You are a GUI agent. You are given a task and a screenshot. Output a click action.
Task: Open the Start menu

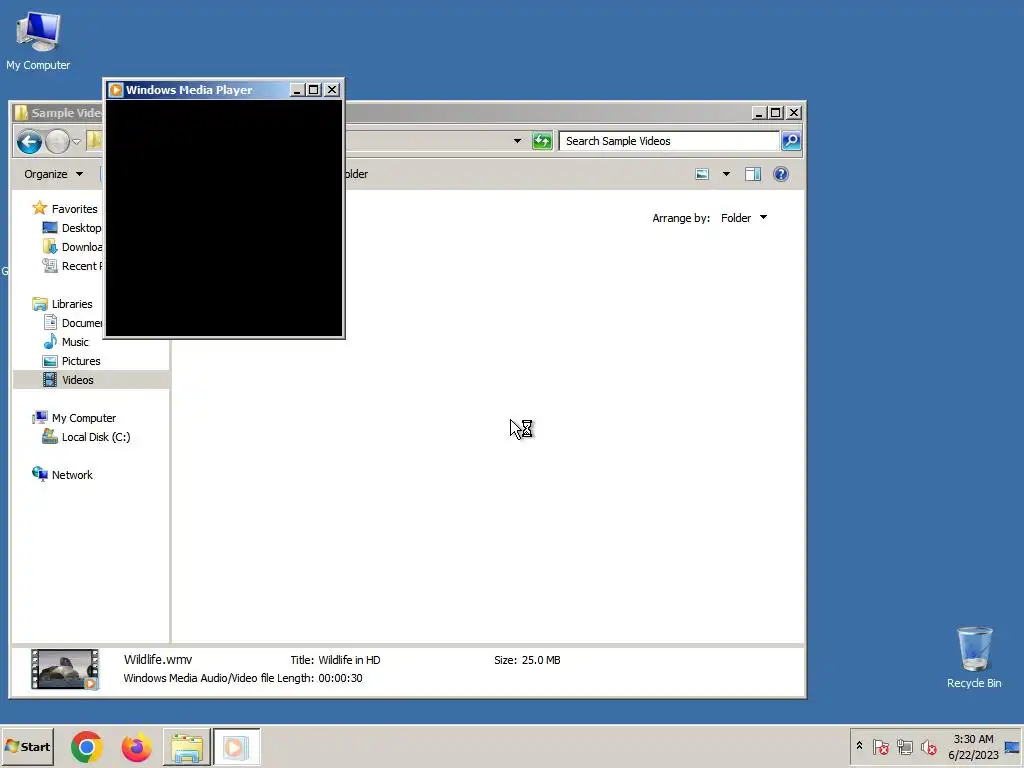tap(27, 747)
